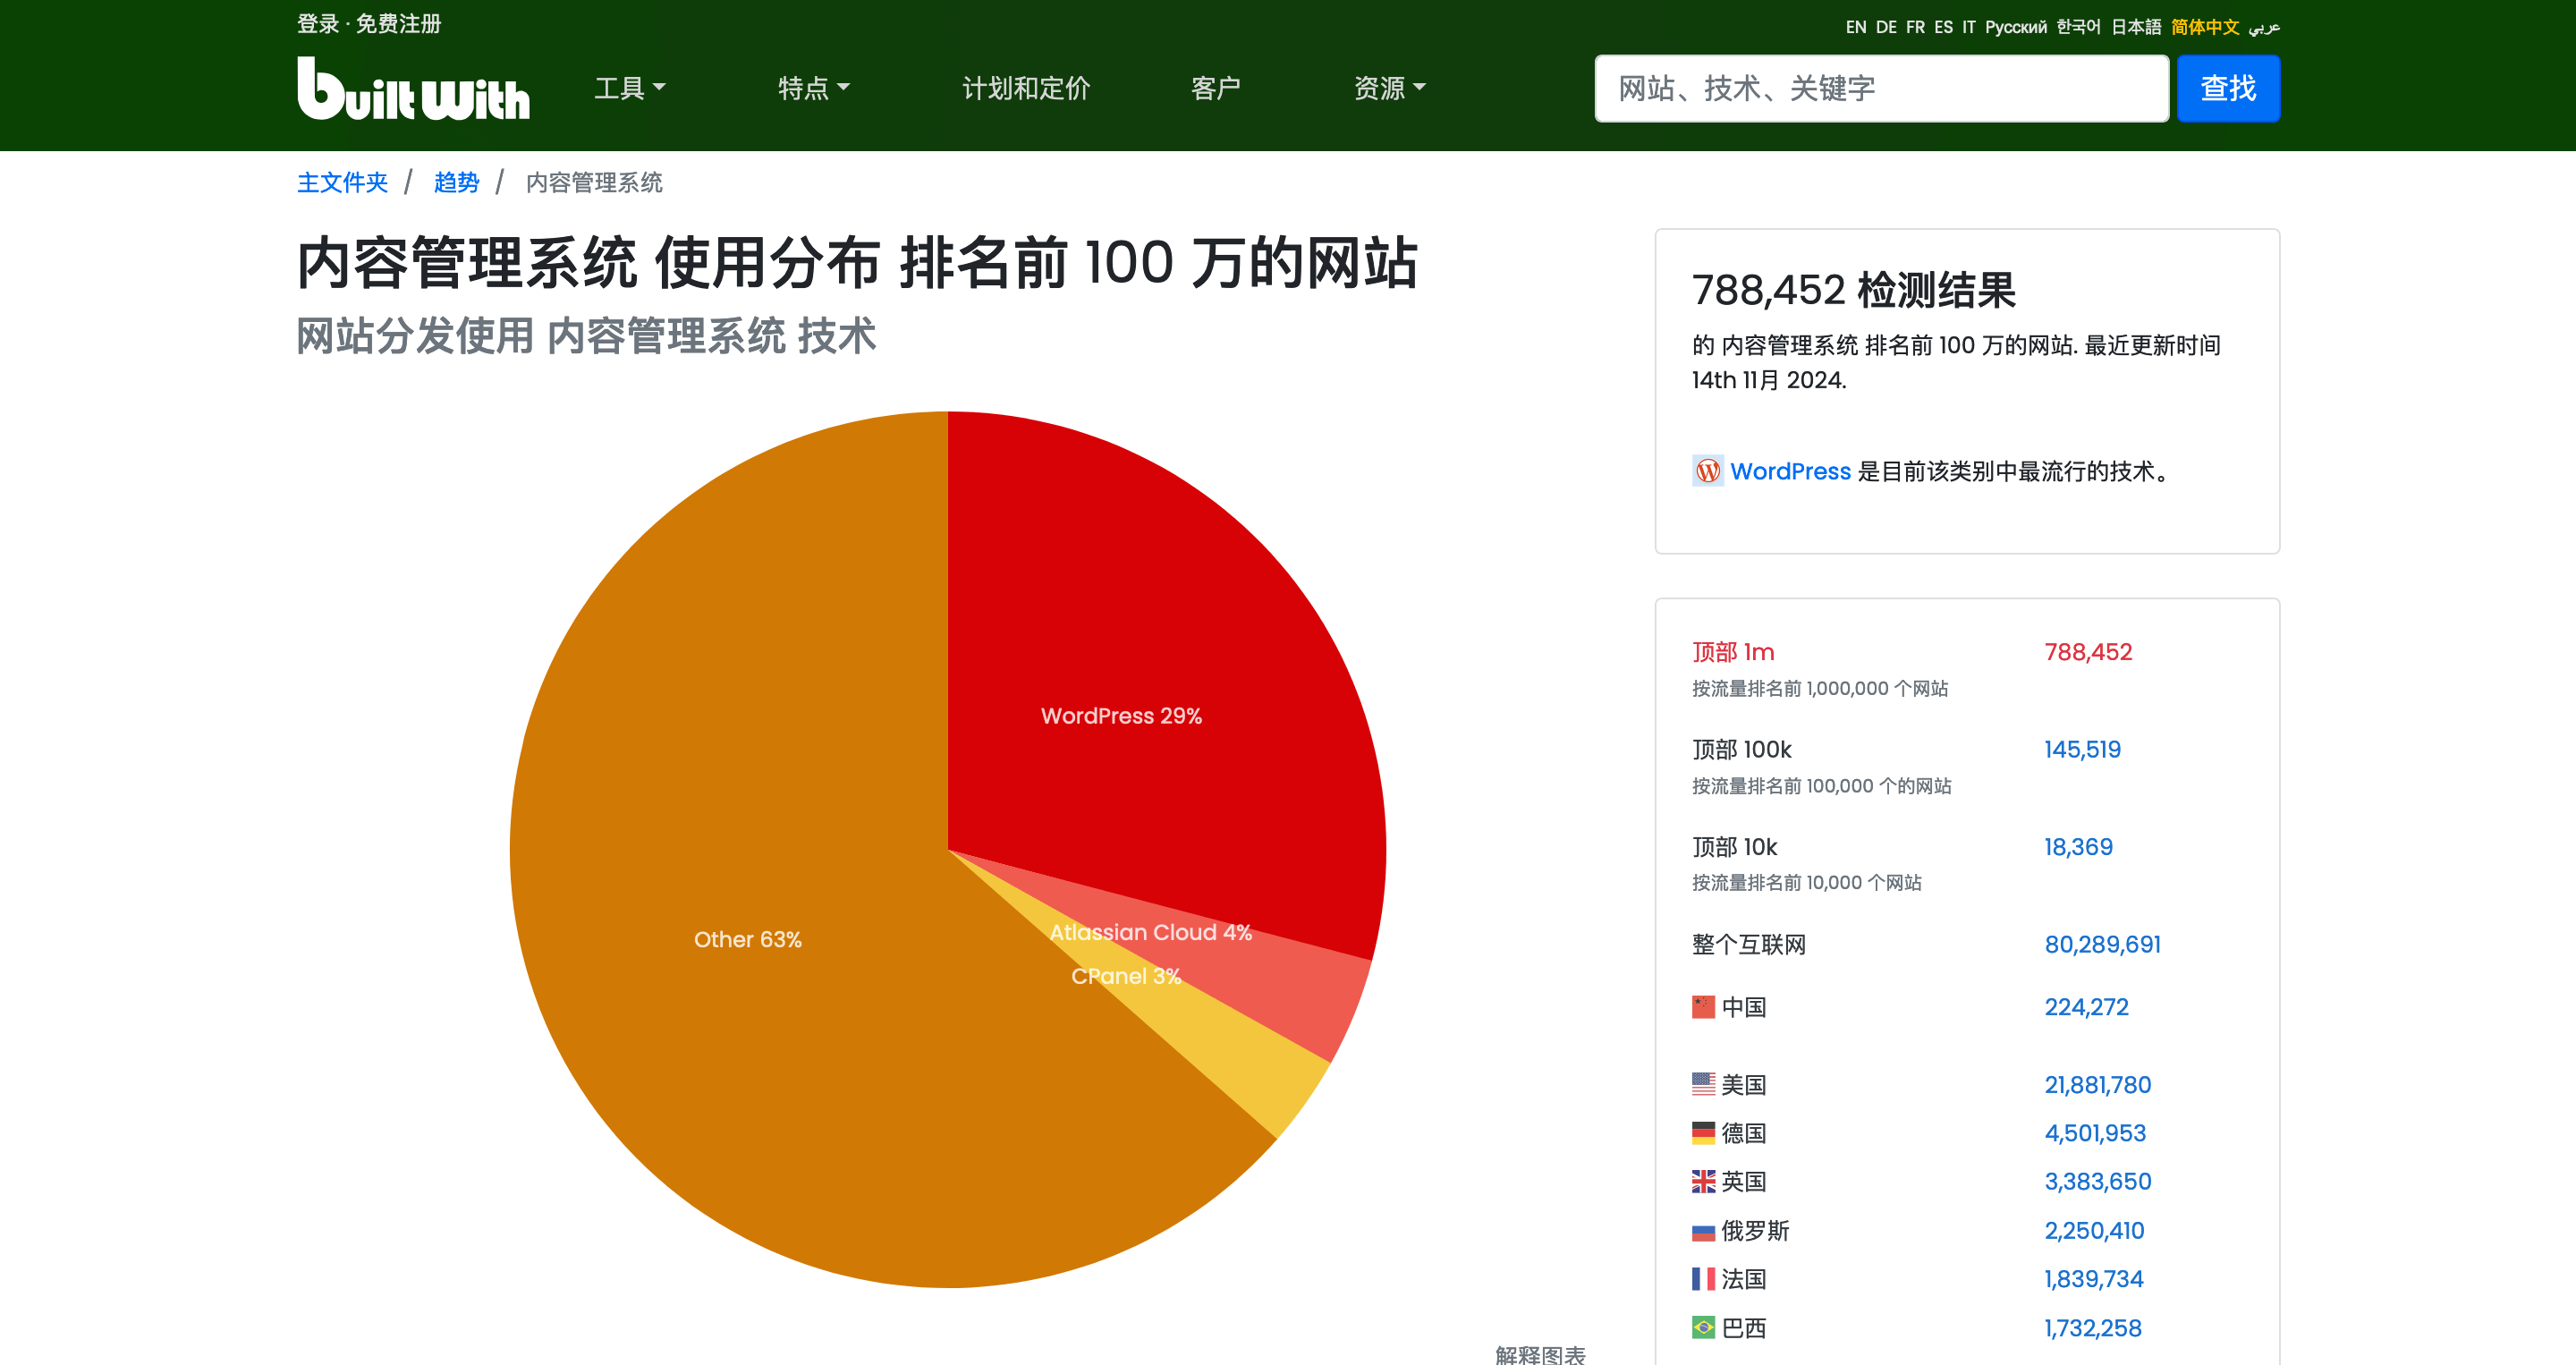This screenshot has height=1365, width=2576.
Task: Expand the 工具 dropdown menu
Action: tap(630, 88)
